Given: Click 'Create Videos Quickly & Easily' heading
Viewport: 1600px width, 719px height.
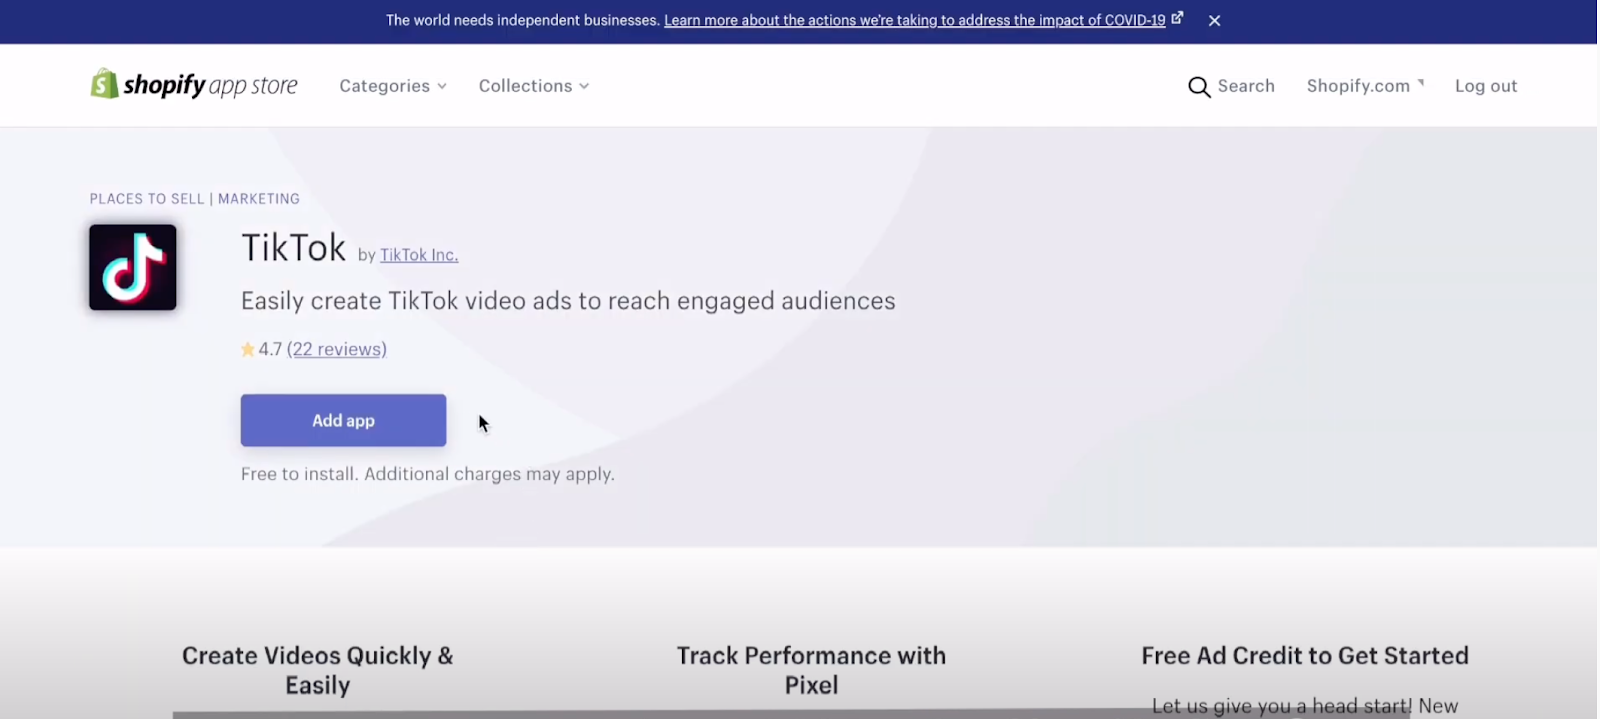Looking at the screenshot, I should click(318, 670).
